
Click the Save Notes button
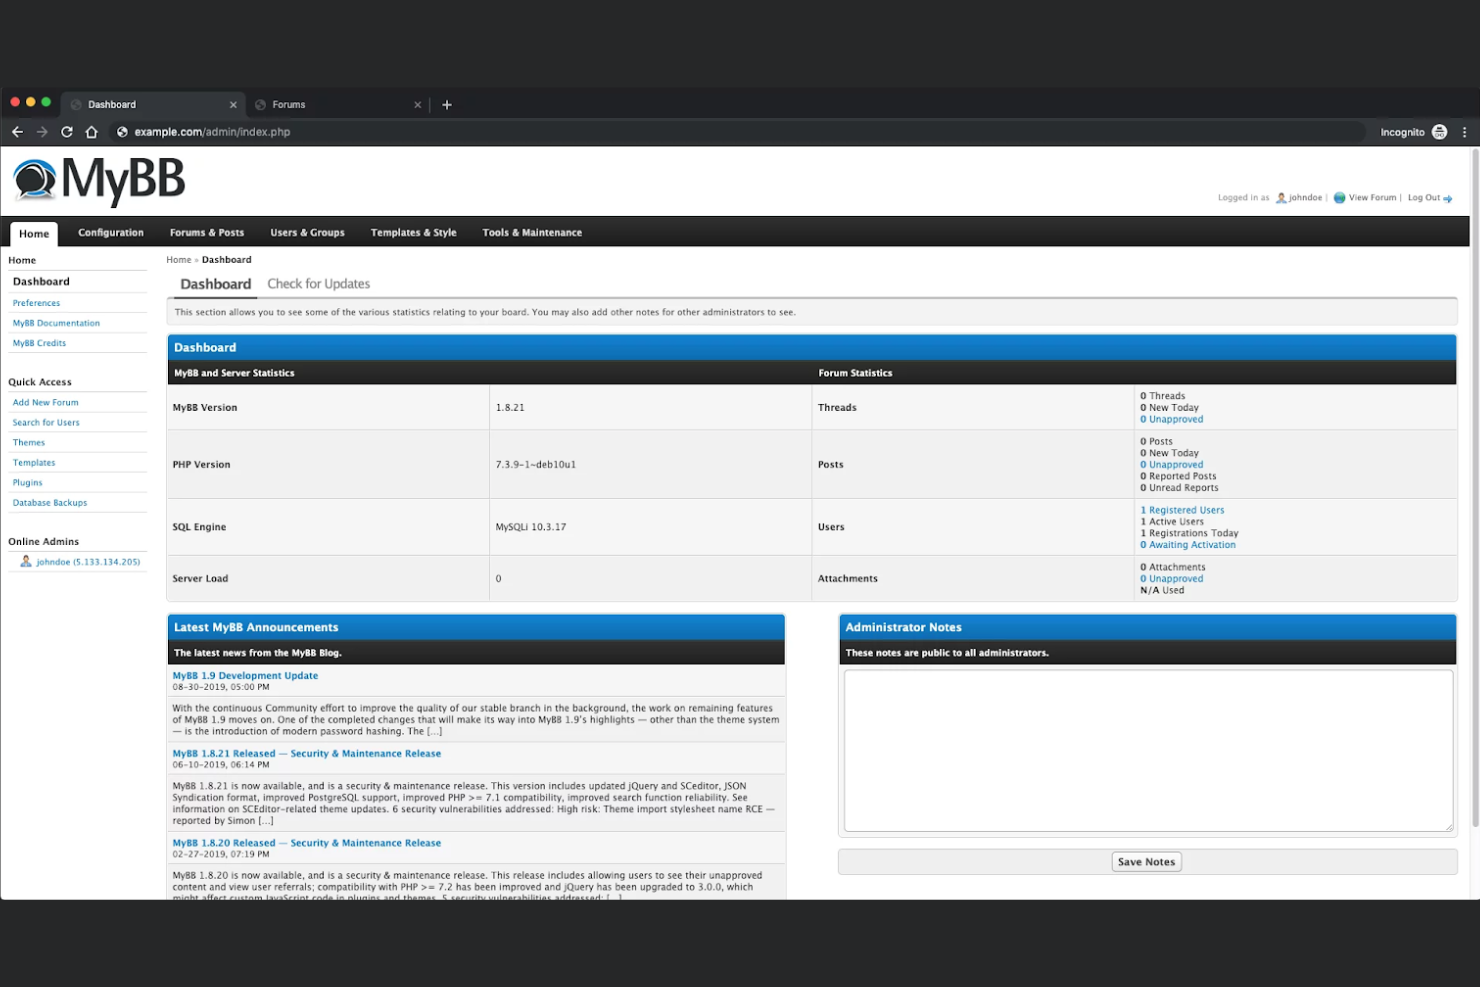1146,861
